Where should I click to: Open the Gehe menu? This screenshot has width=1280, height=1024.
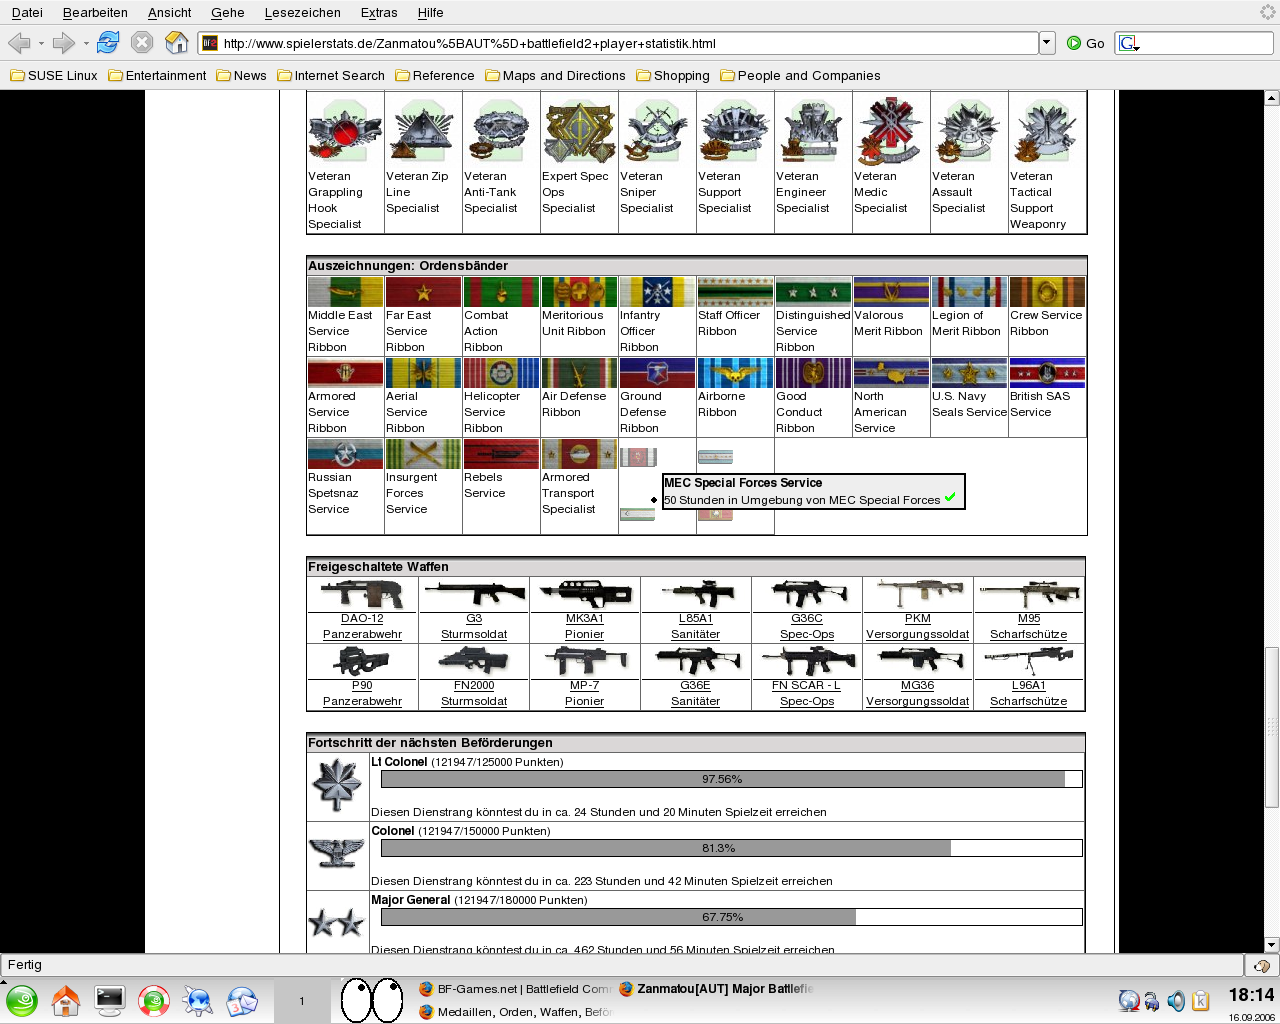click(x=228, y=13)
